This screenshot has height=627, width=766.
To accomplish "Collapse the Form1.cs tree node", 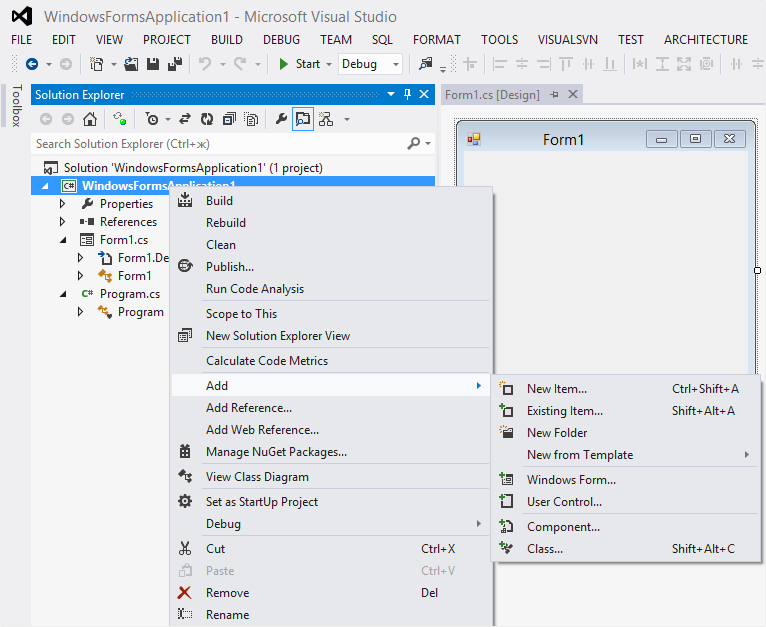I will (62, 240).
